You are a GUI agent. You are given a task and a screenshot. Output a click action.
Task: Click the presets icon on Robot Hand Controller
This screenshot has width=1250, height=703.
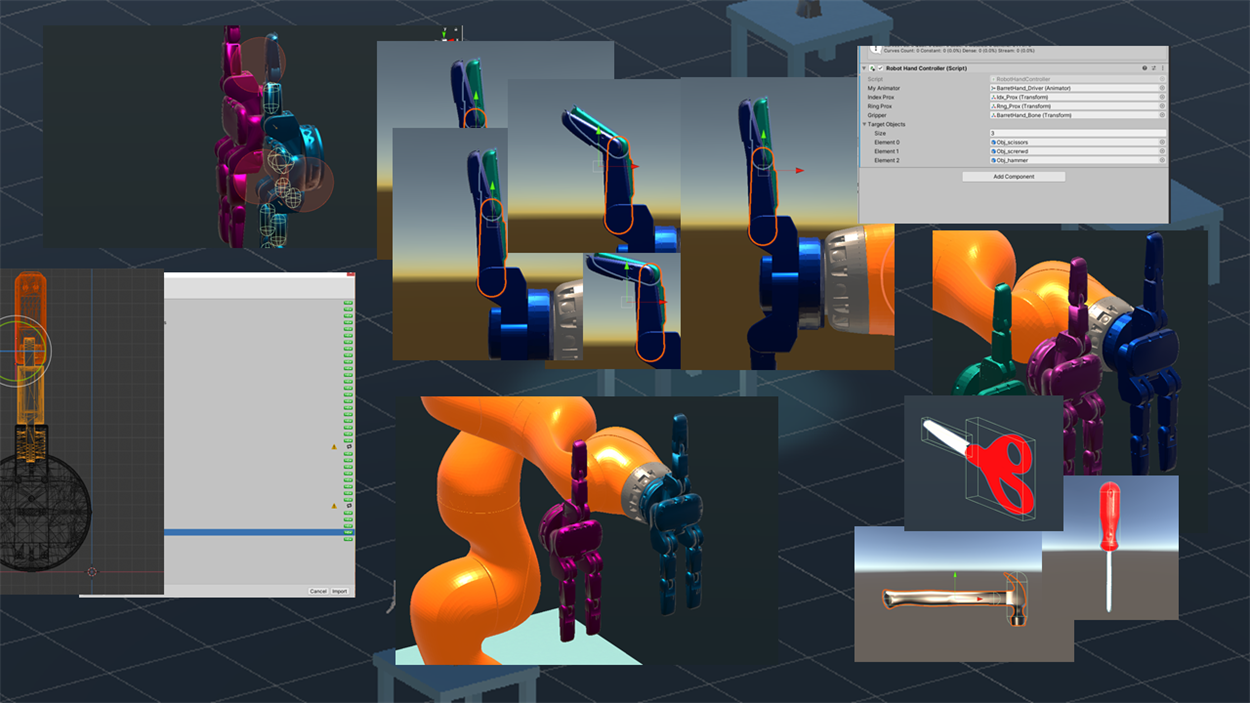[1154, 68]
